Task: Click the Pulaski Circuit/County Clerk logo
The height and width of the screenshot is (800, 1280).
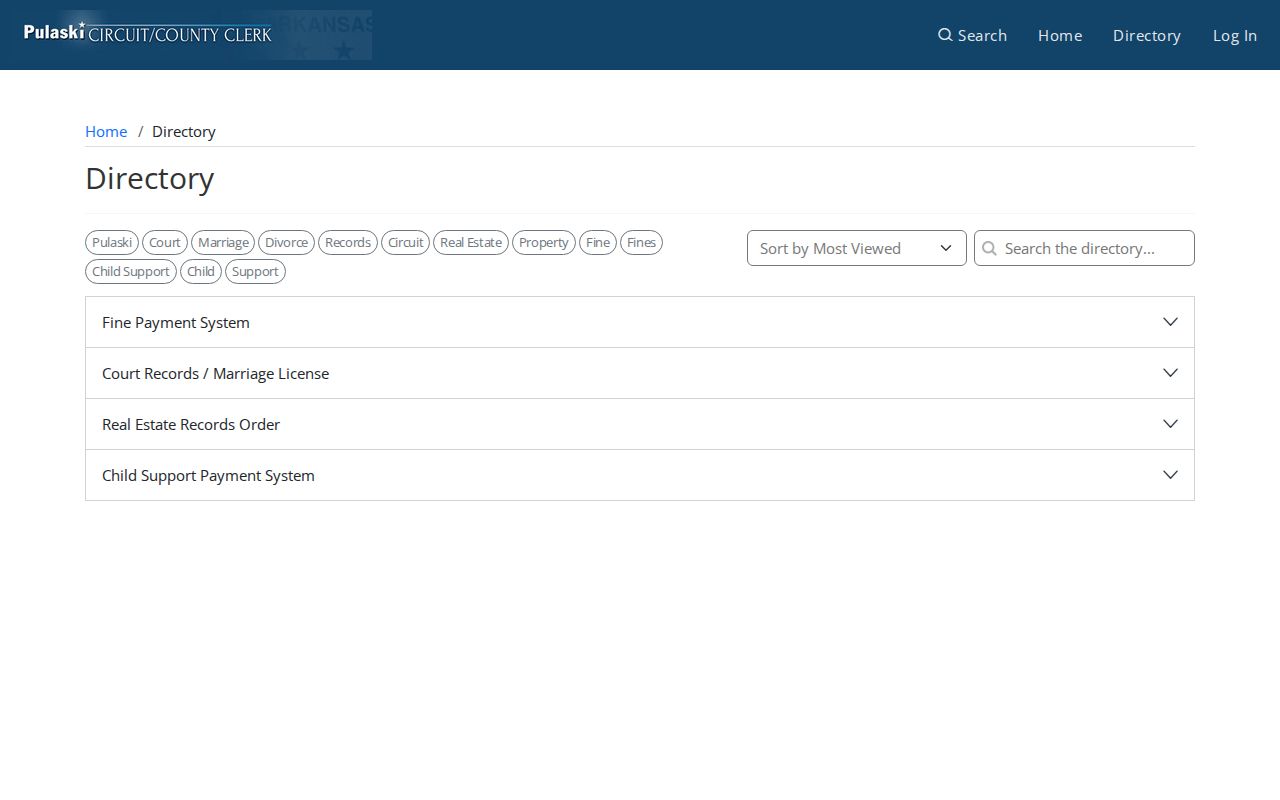Action: 198,35
